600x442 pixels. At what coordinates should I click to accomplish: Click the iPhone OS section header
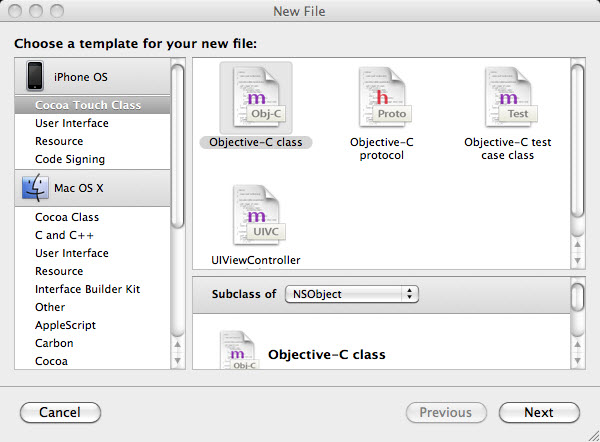click(x=92, y=77)
